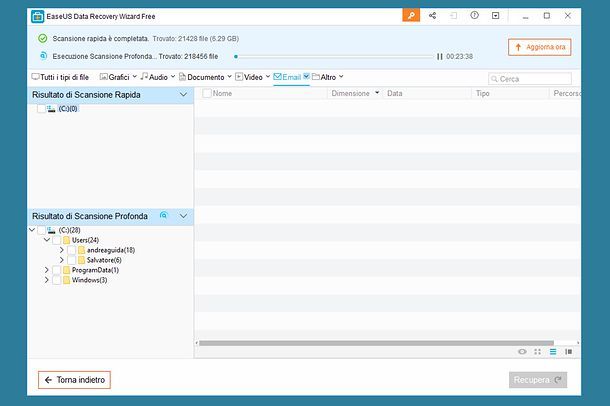Select the Video file type filter

[x=252, y=77]
